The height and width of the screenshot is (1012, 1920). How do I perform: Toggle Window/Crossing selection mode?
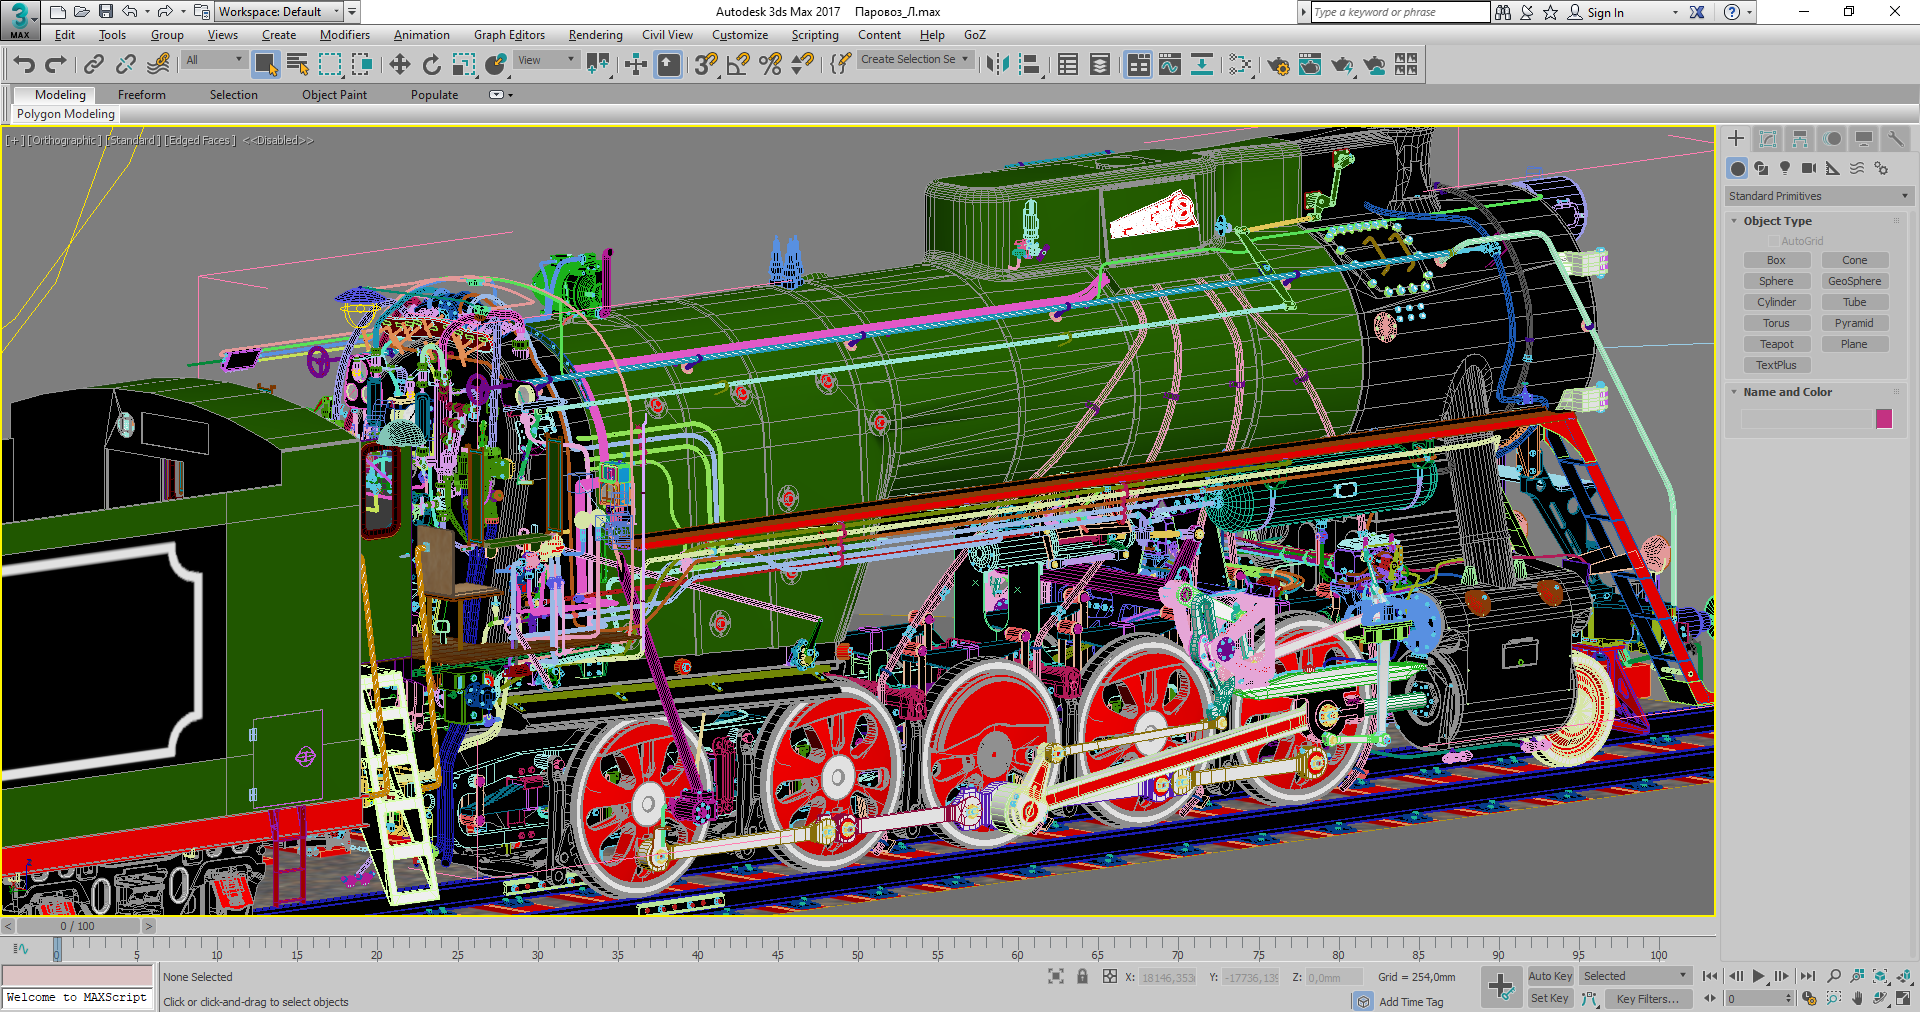pyautogui.click(x=362, y=65)
